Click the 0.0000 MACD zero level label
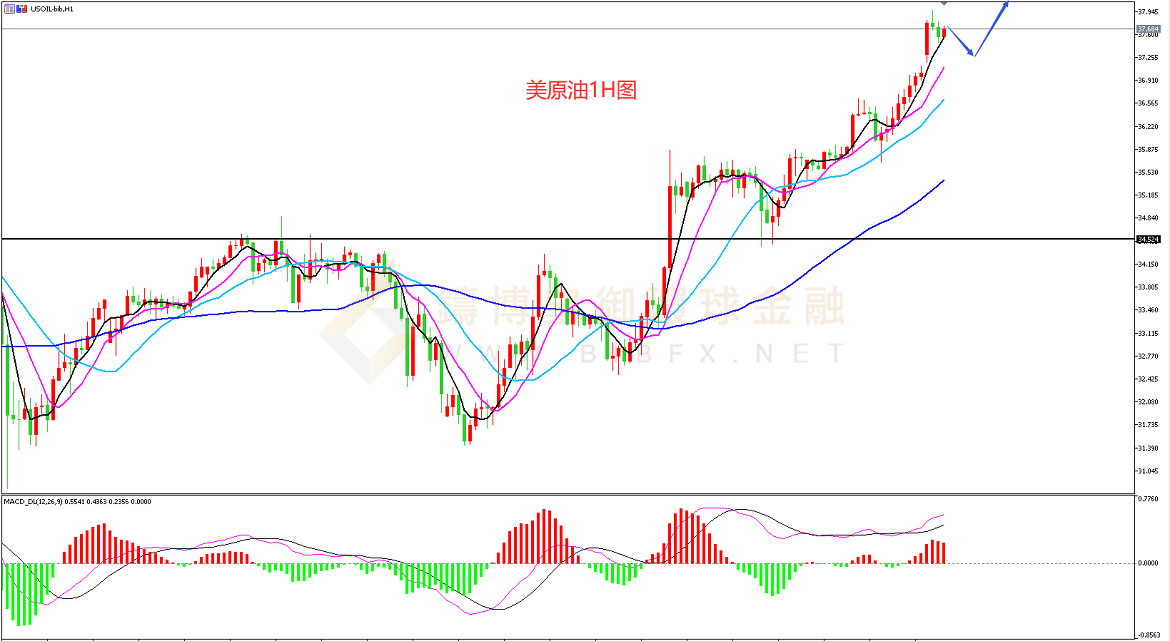The height and width of the screenshot is (641, 1170). (x=1150, y=563)
